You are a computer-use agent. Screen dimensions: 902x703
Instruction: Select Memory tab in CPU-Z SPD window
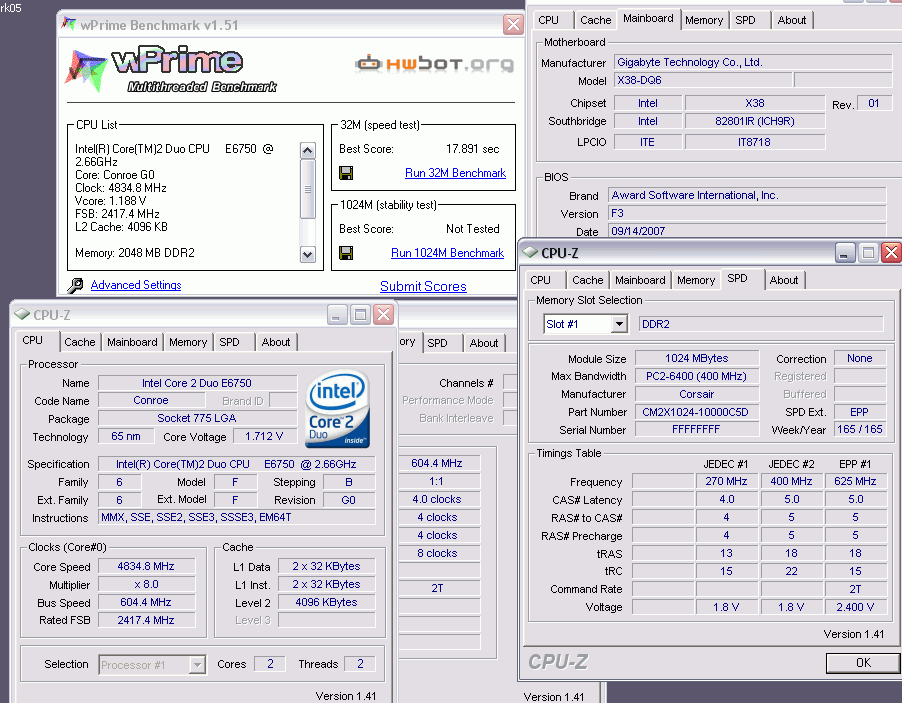695,280
